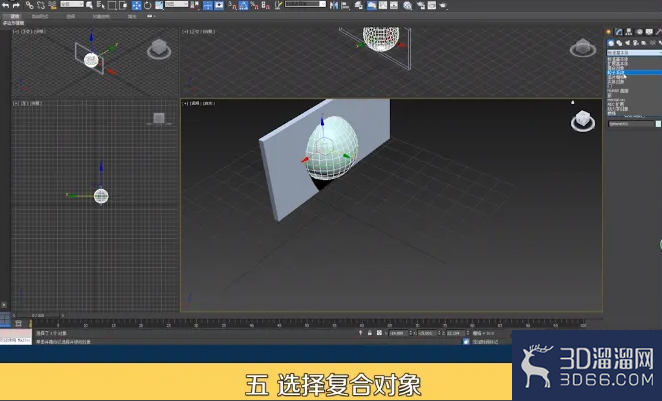Open the Display command panel tab
Viewport: 662px width, 401px height.
pos(649,32)
